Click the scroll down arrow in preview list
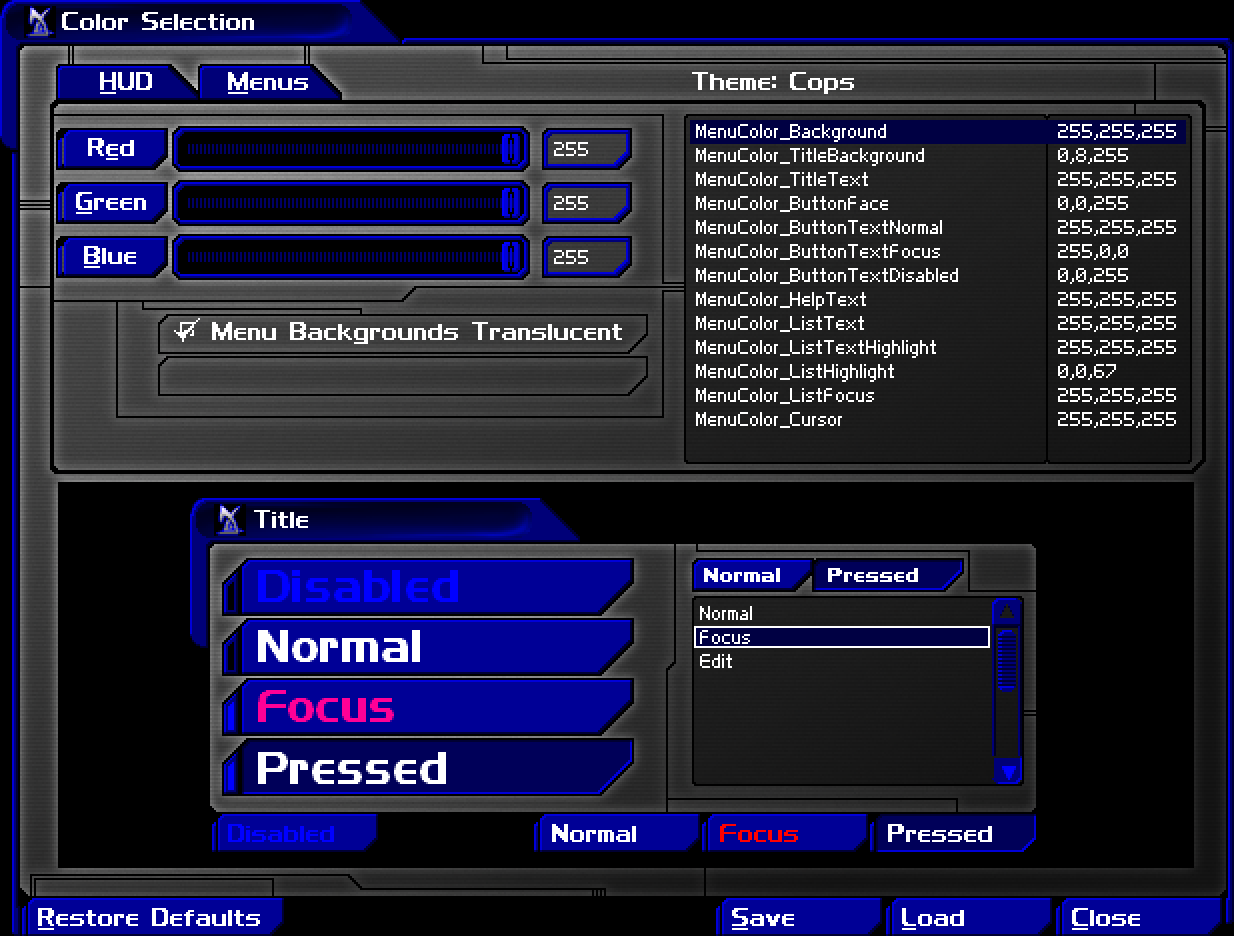 (1007, 770)
